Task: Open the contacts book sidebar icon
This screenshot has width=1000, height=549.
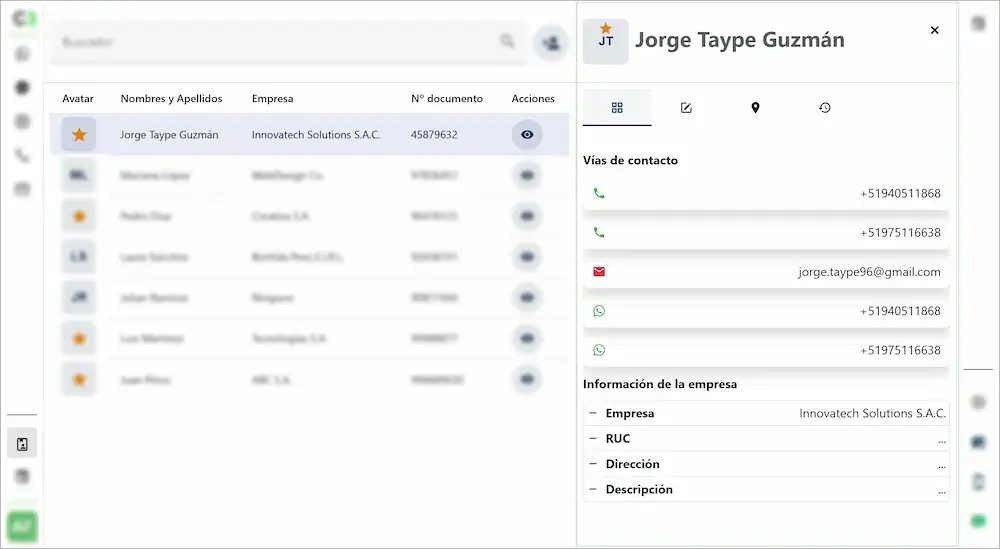Action: (x=22, y=444)
